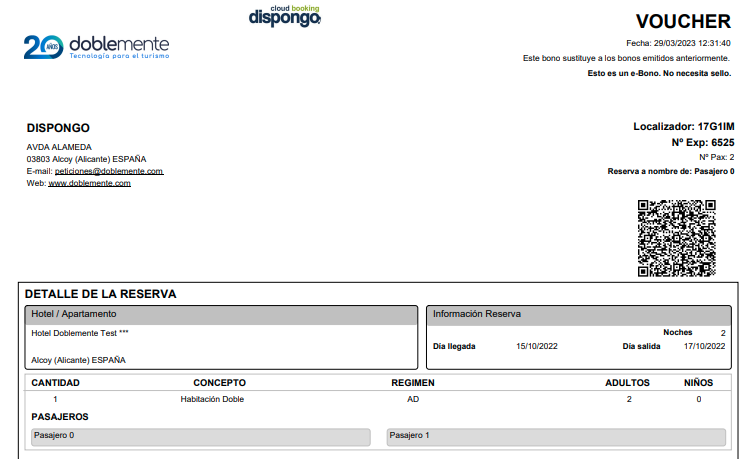Click the CONCEPTO column header
Screen dimensions: 751x459
pos(219,383)
